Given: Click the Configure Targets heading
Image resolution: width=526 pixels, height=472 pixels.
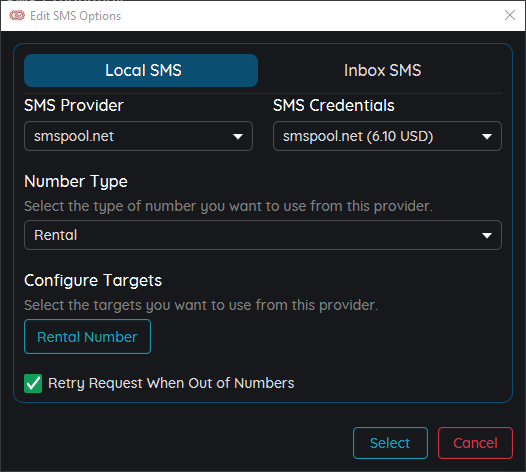Looking at the screenshot, I should click(93, 280).
